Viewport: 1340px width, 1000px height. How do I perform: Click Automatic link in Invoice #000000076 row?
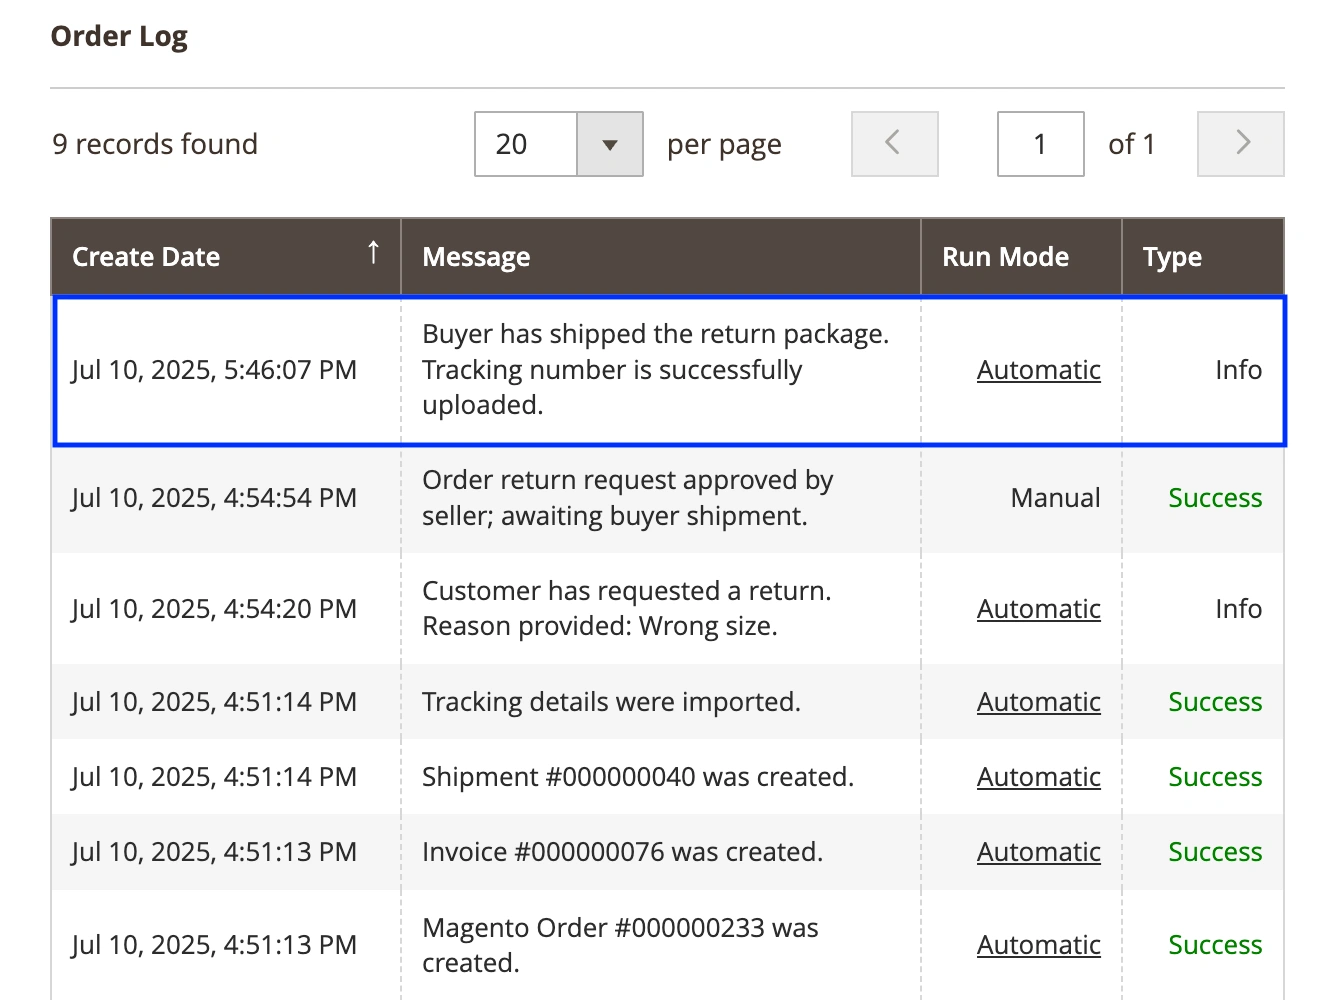1038,852
